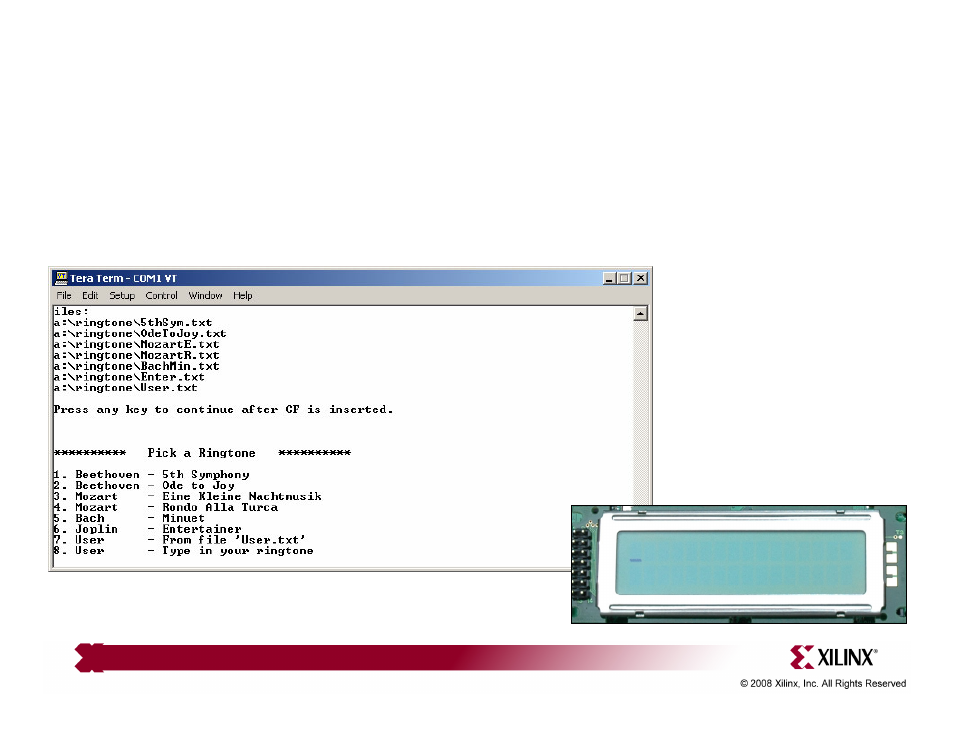Image resolution: width=954 pixels, height=737 pixels.
Task: Open the Window menu
Action: pos(205,296)
